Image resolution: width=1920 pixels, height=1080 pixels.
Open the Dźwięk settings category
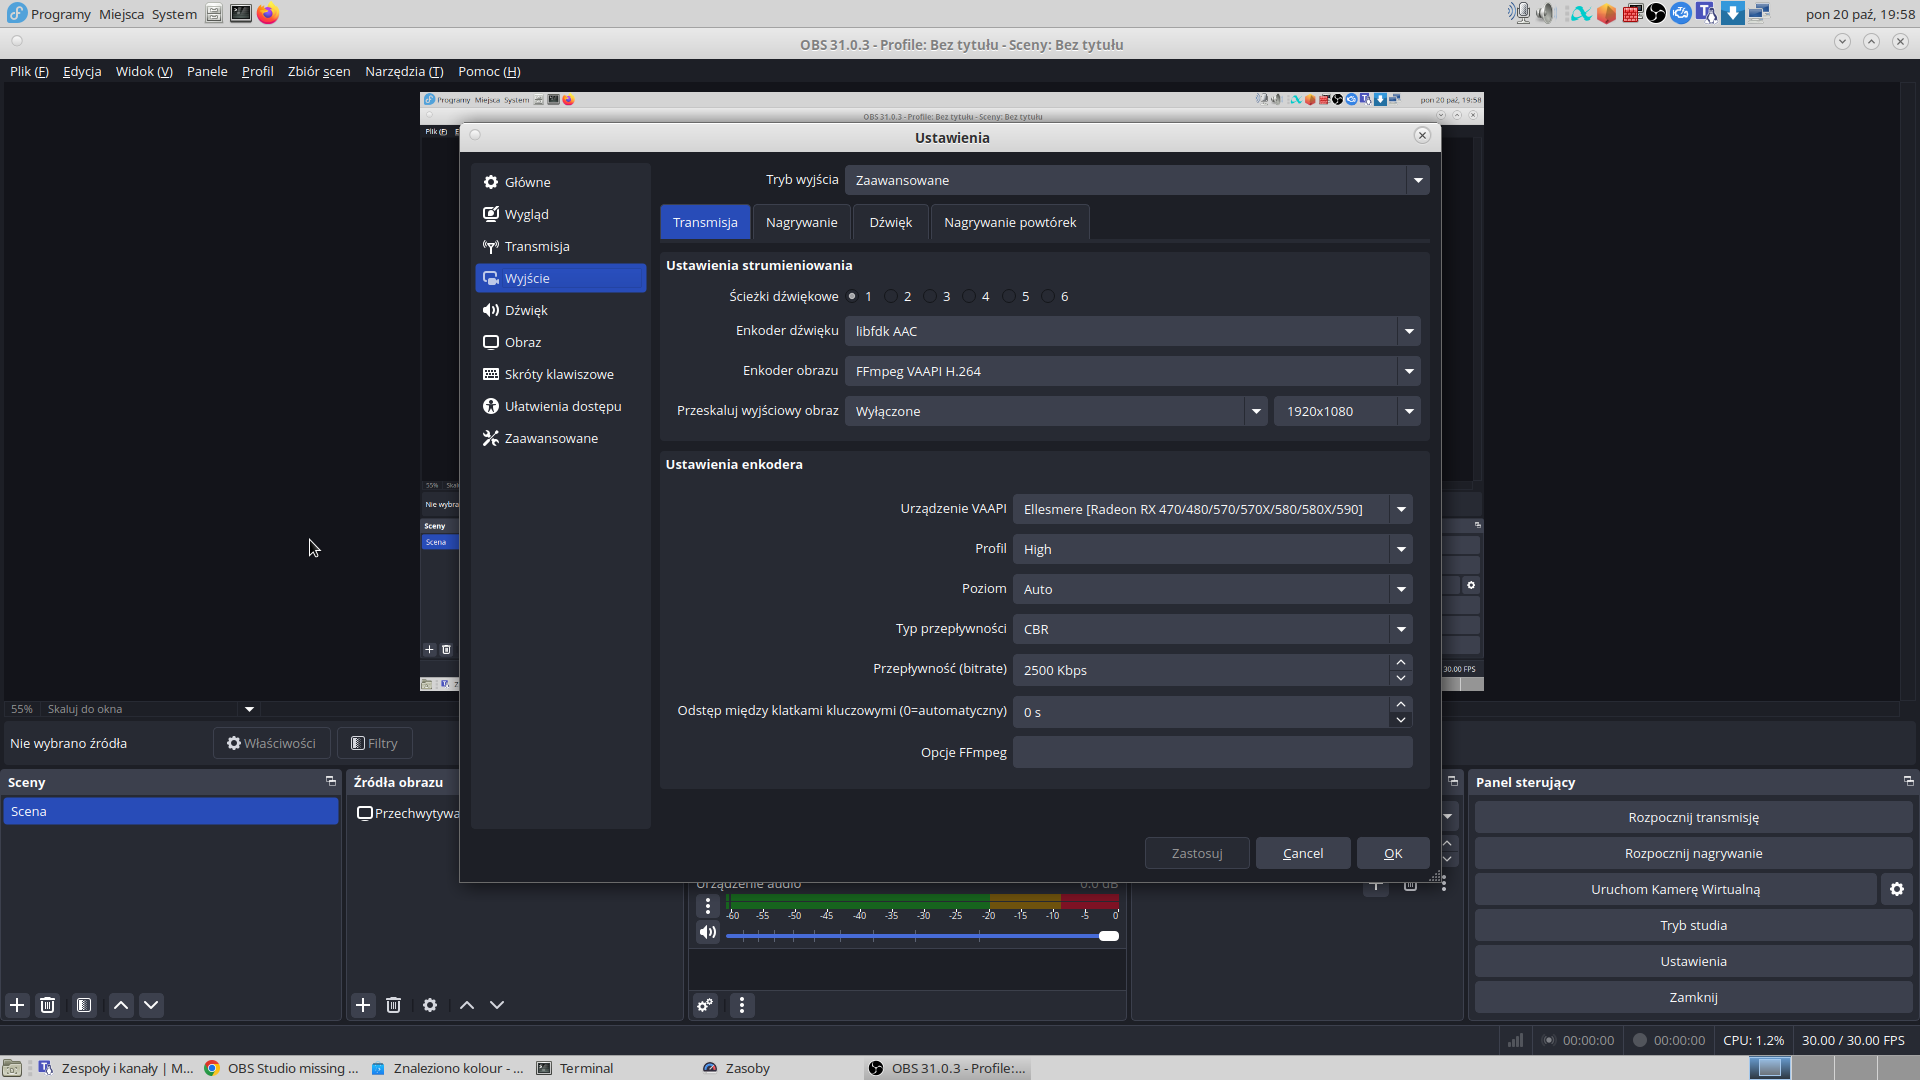526,310
